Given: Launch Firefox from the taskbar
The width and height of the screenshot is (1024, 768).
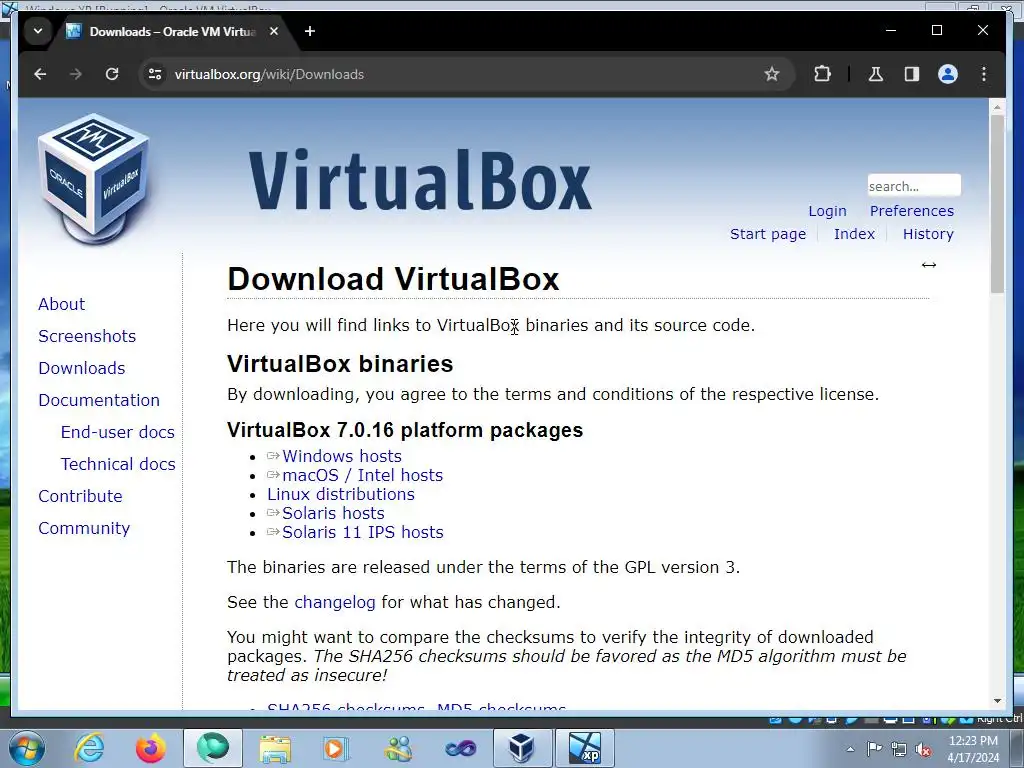Looking at the screenshot, I should (150, 748).
